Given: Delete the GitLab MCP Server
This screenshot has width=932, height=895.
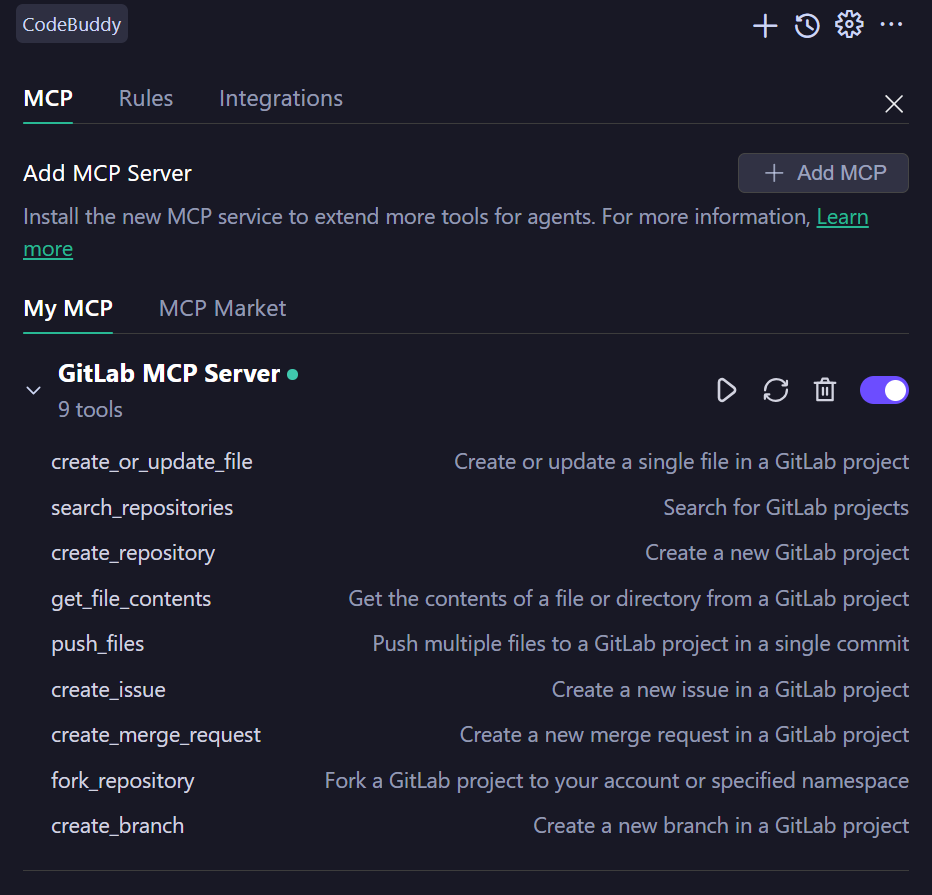Looking at the screenshot, I should click(x=825, y=390).
